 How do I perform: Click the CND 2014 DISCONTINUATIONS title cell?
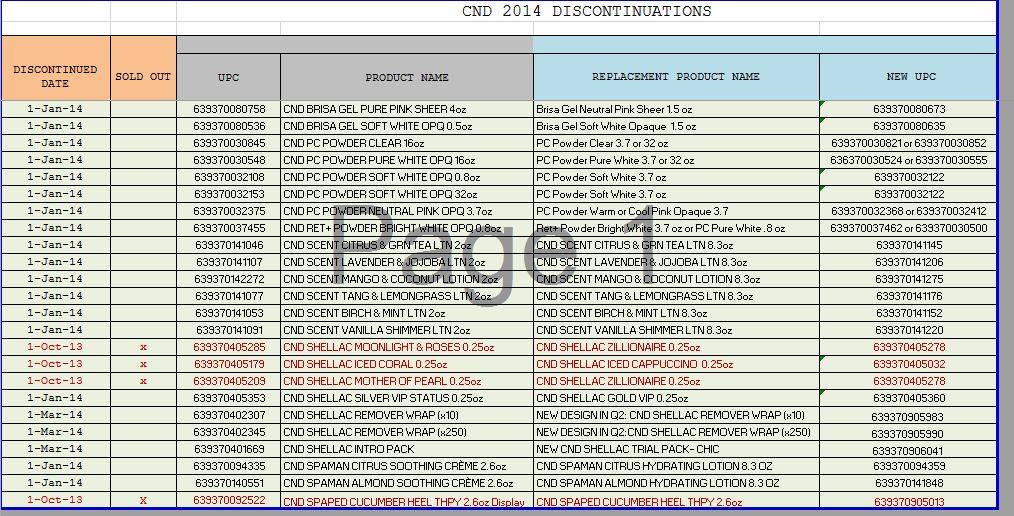point(586,12)
